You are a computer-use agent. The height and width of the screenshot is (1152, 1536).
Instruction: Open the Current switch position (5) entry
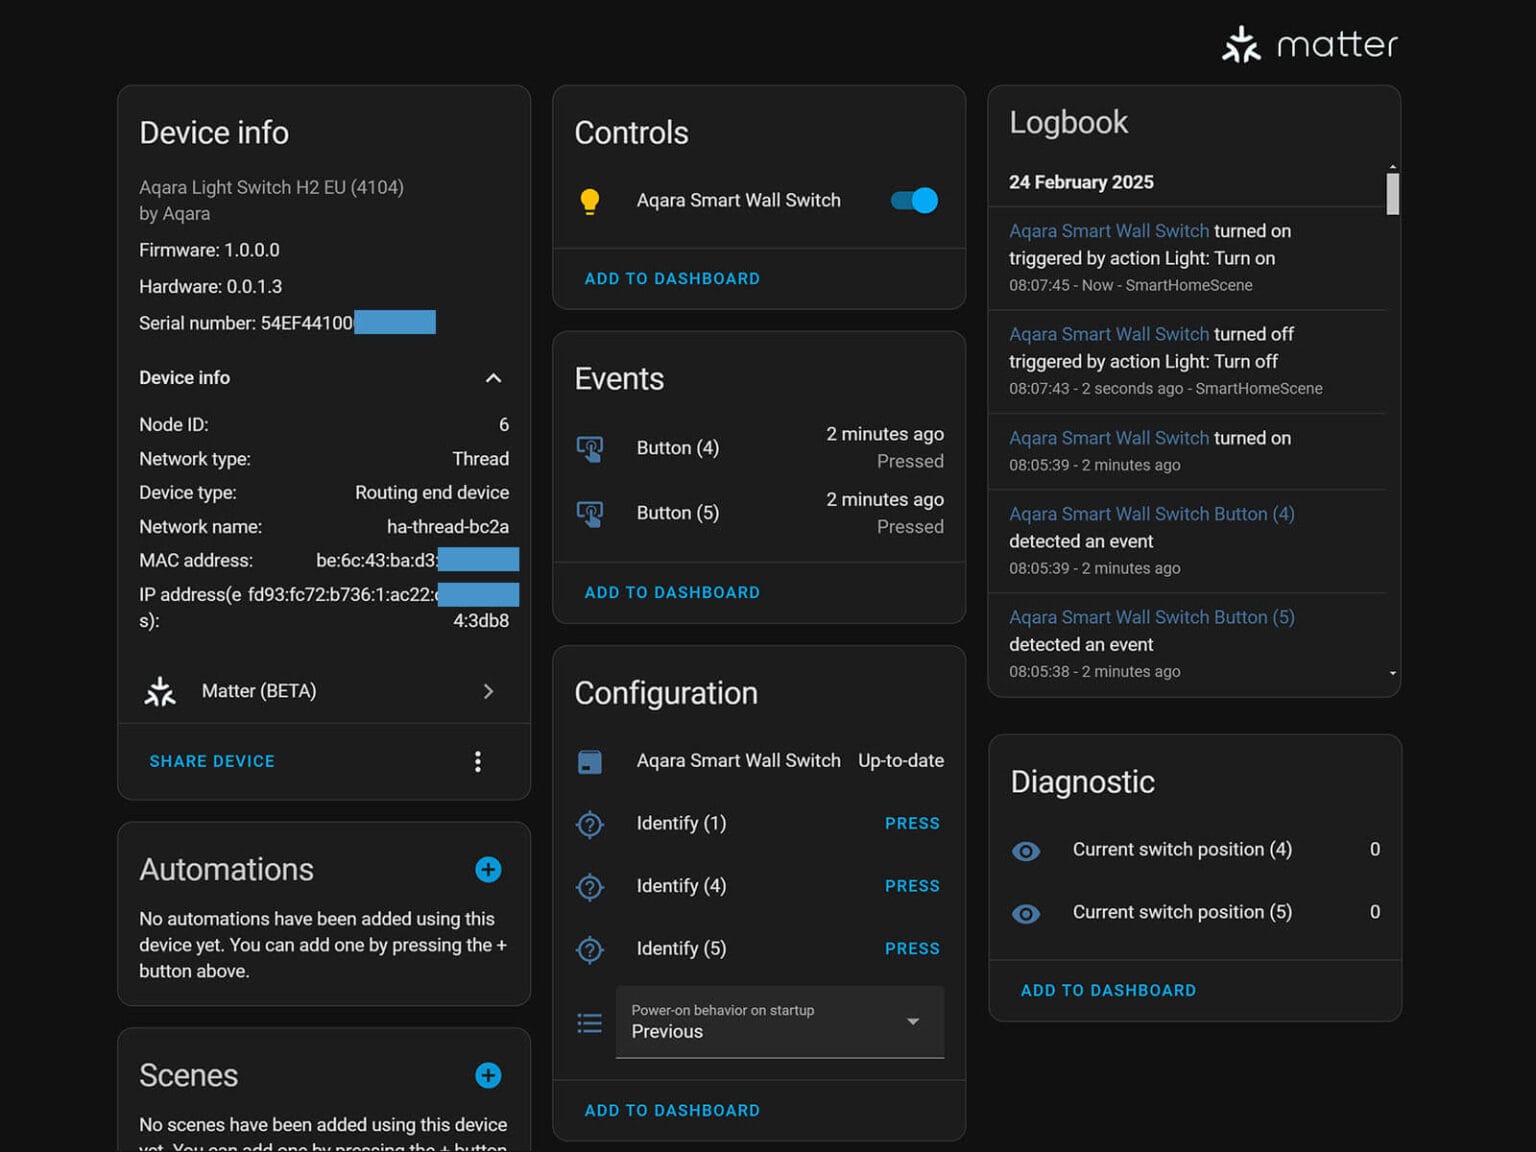[x=1182, y=912]
